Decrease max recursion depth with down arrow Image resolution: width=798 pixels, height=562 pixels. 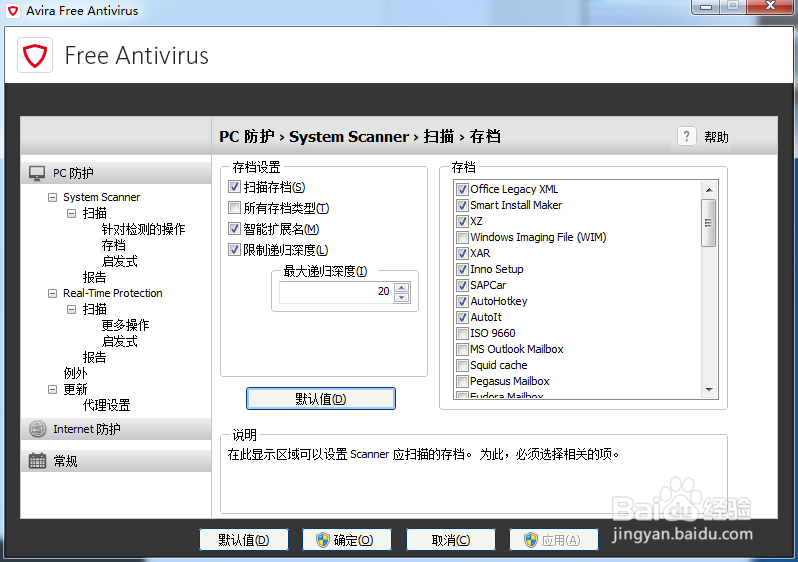402,297
